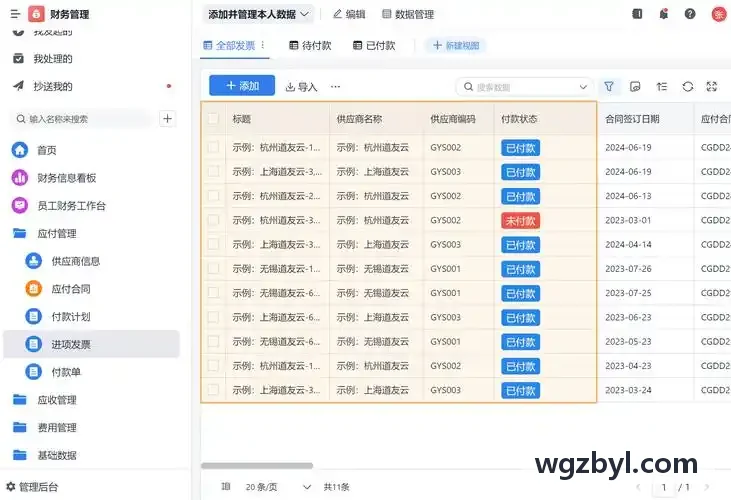Go to previous page arrow
731x500 pixels.
pyautogui.click(x=638, y=487)
